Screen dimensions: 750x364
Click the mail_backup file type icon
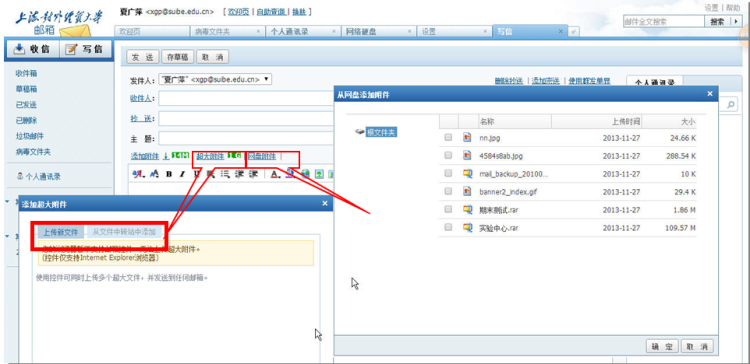(467, 174)
